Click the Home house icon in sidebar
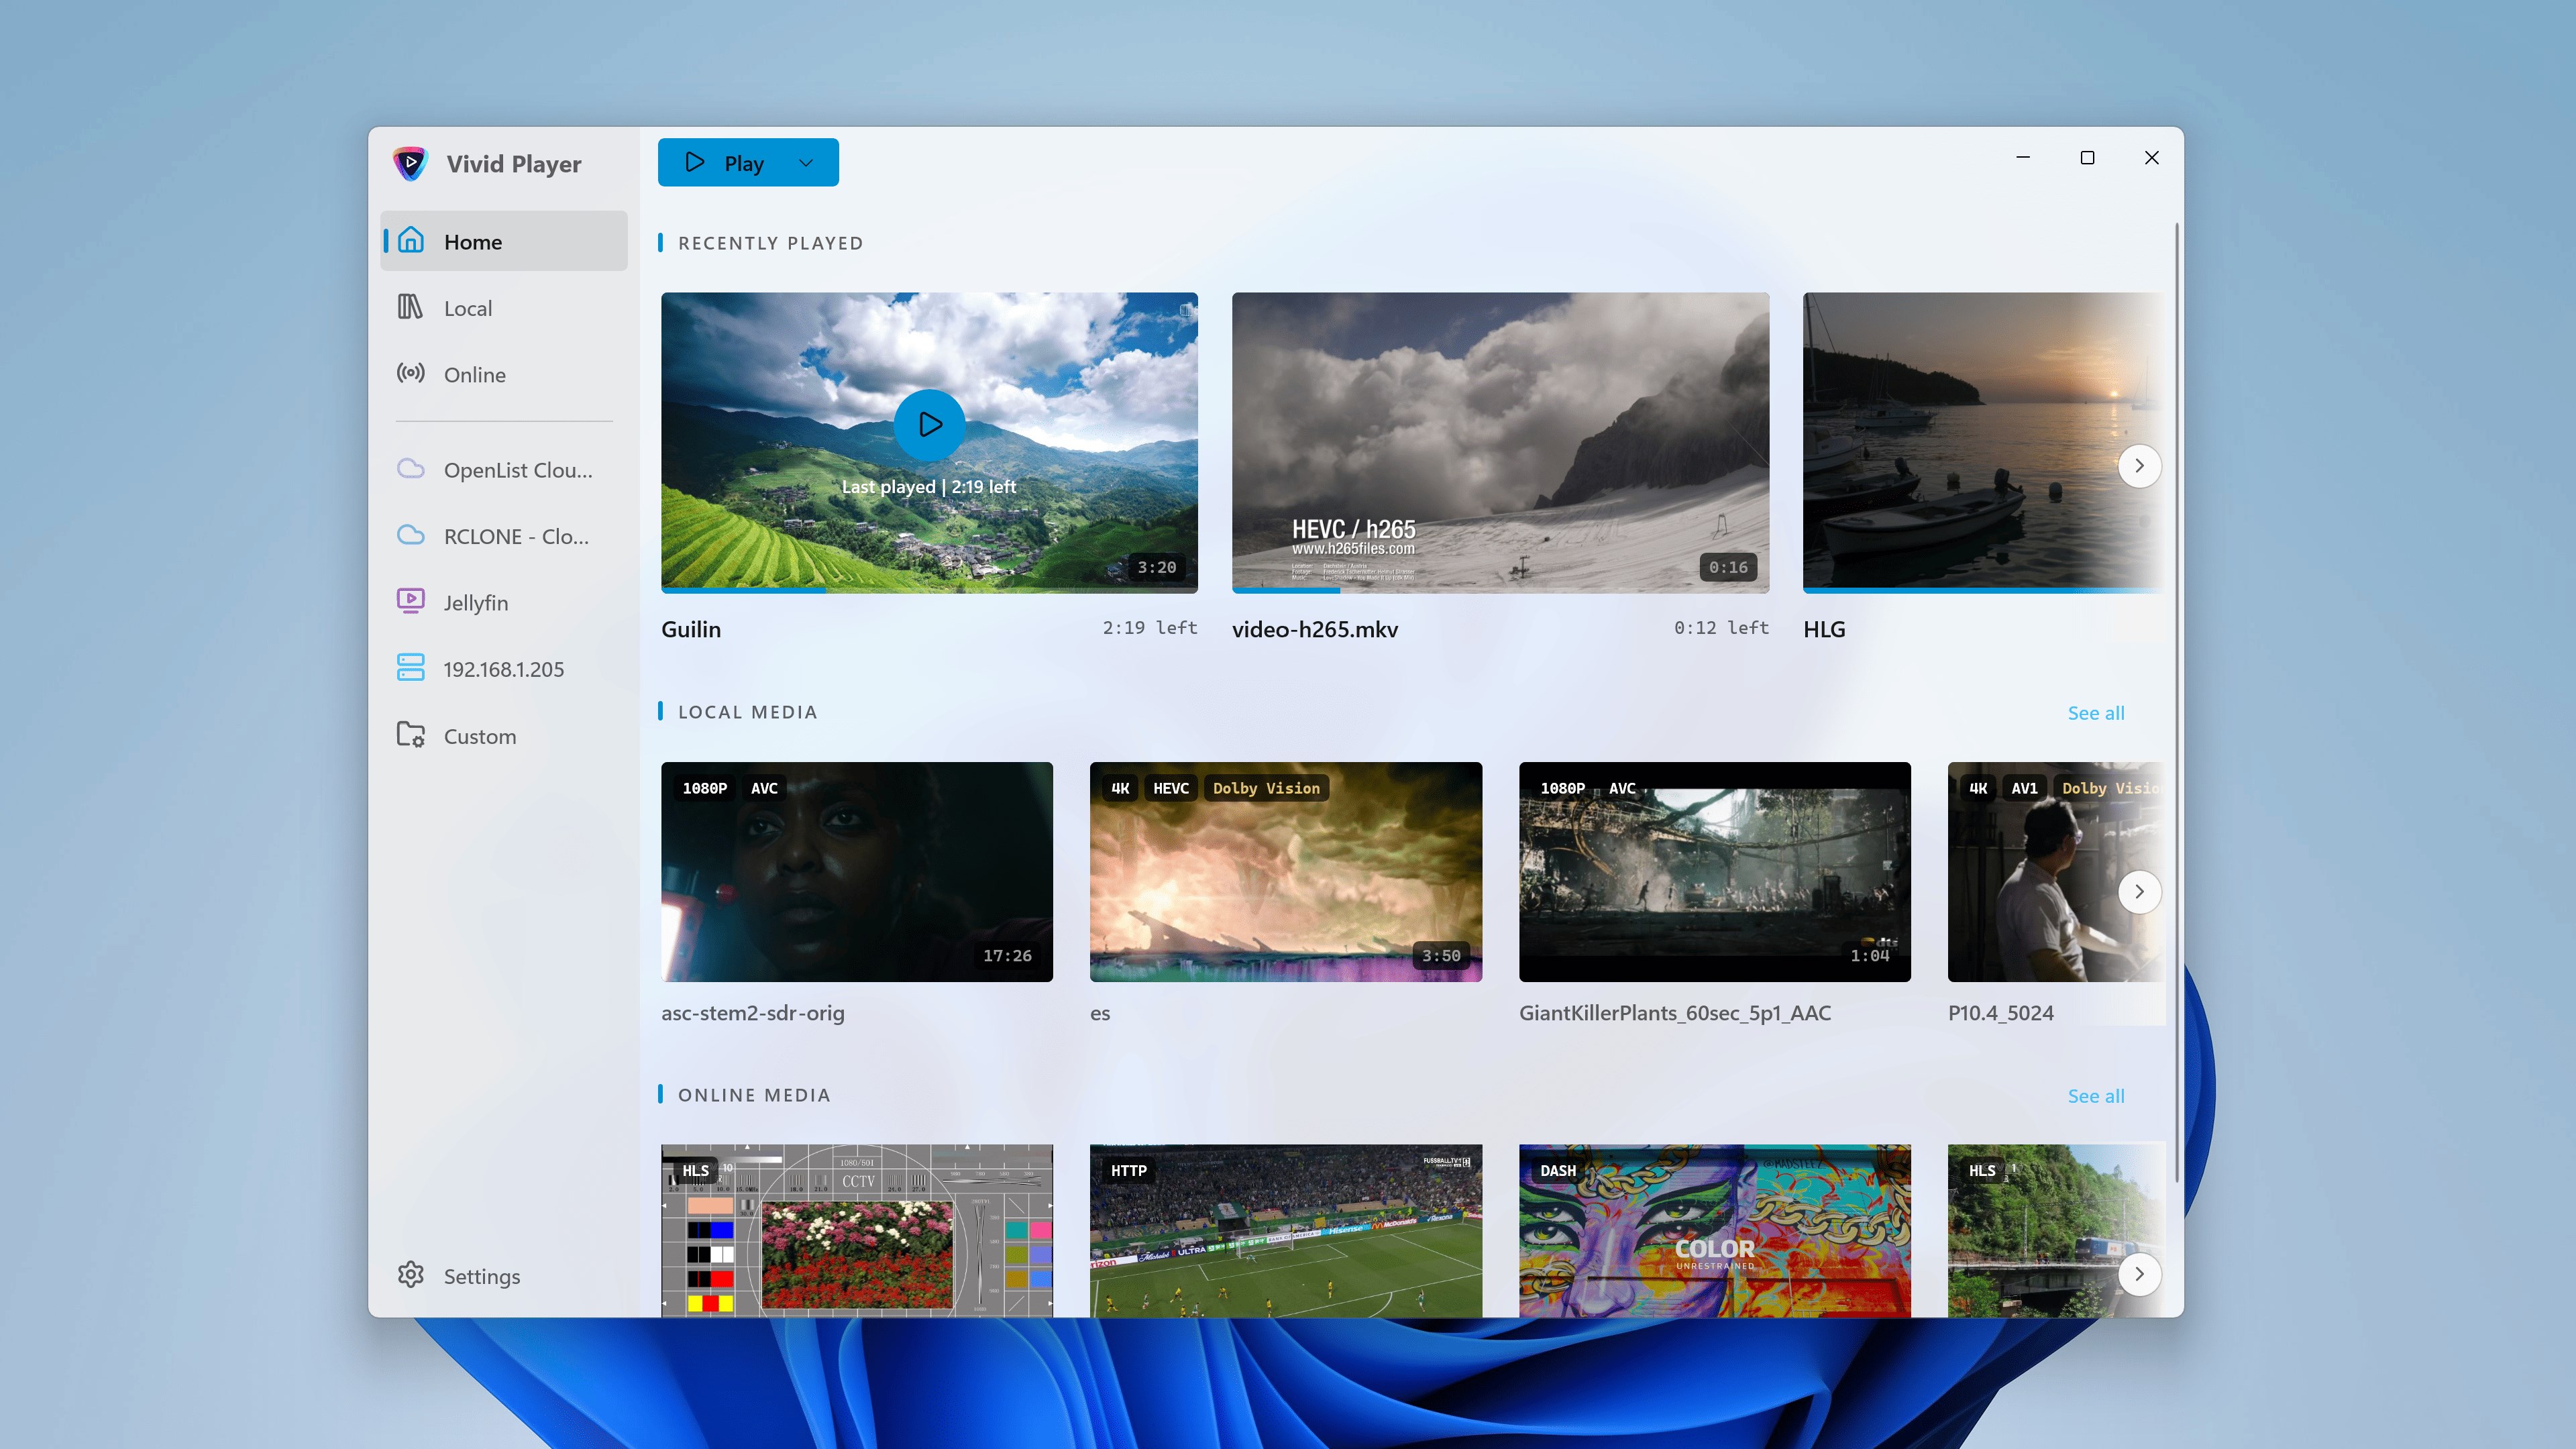 [411, 241]
